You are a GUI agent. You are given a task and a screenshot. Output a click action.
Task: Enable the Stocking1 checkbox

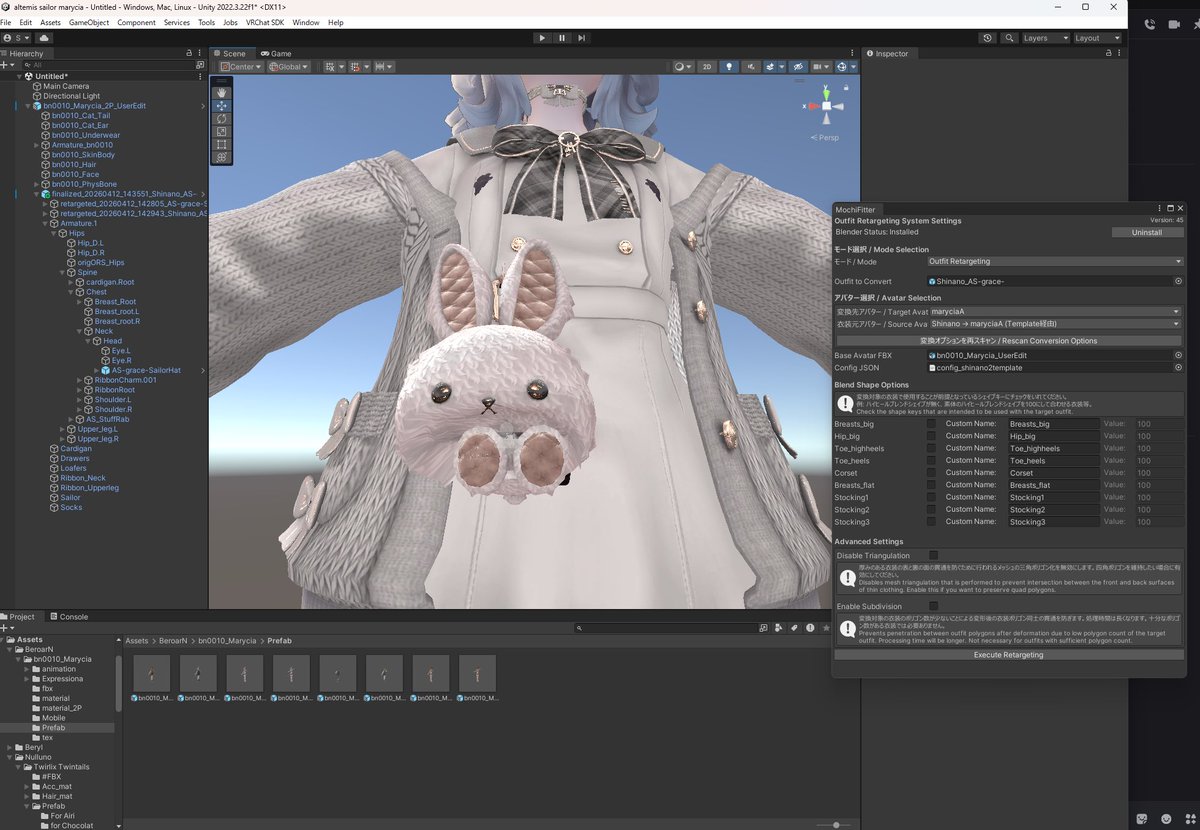pos(931,497)
